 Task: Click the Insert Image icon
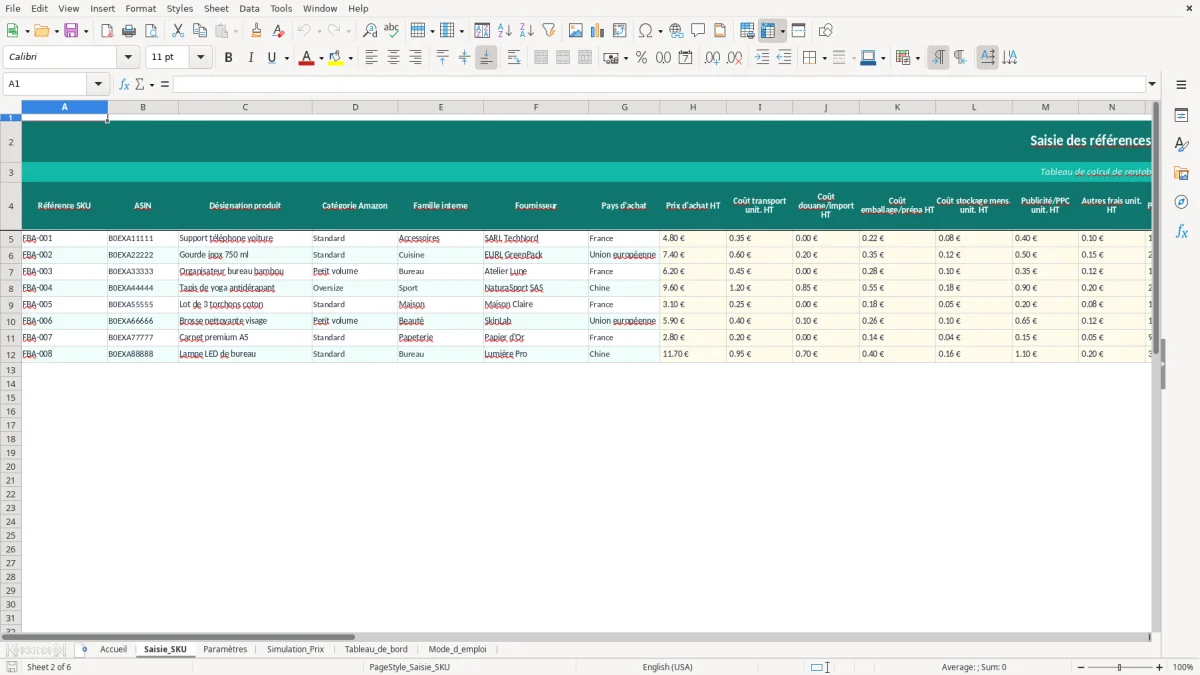tap(576, 31)
